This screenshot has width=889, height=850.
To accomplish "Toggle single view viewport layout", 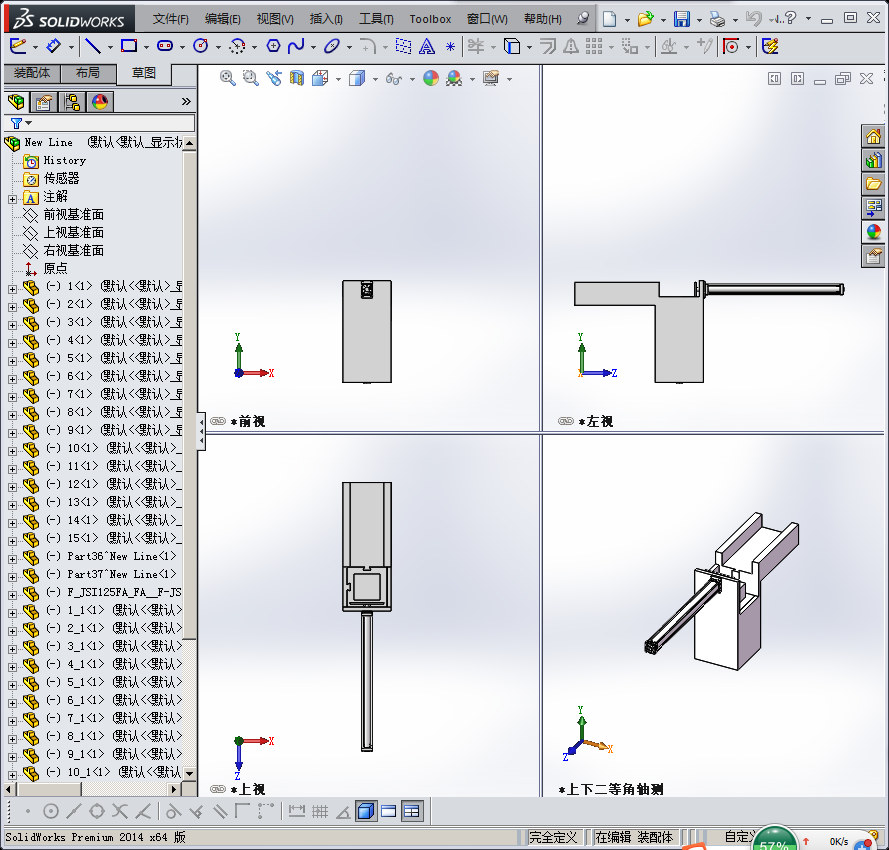I will pyautogui.click(x=366, y=811).
